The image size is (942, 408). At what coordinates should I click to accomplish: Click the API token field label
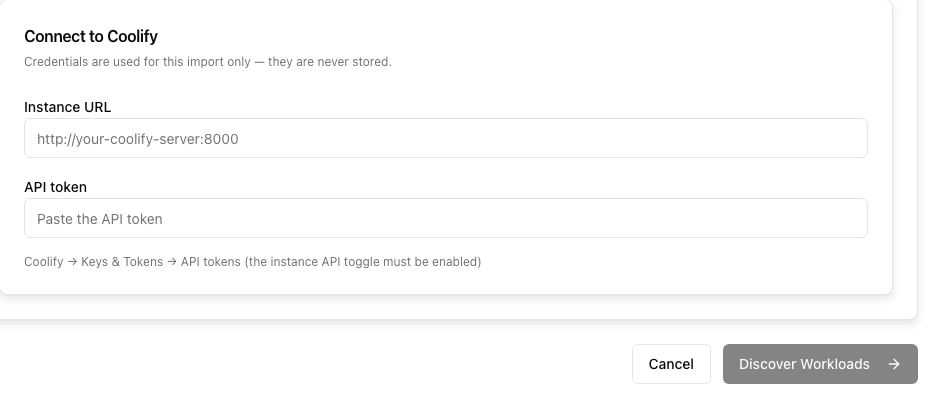click(55, 187)
